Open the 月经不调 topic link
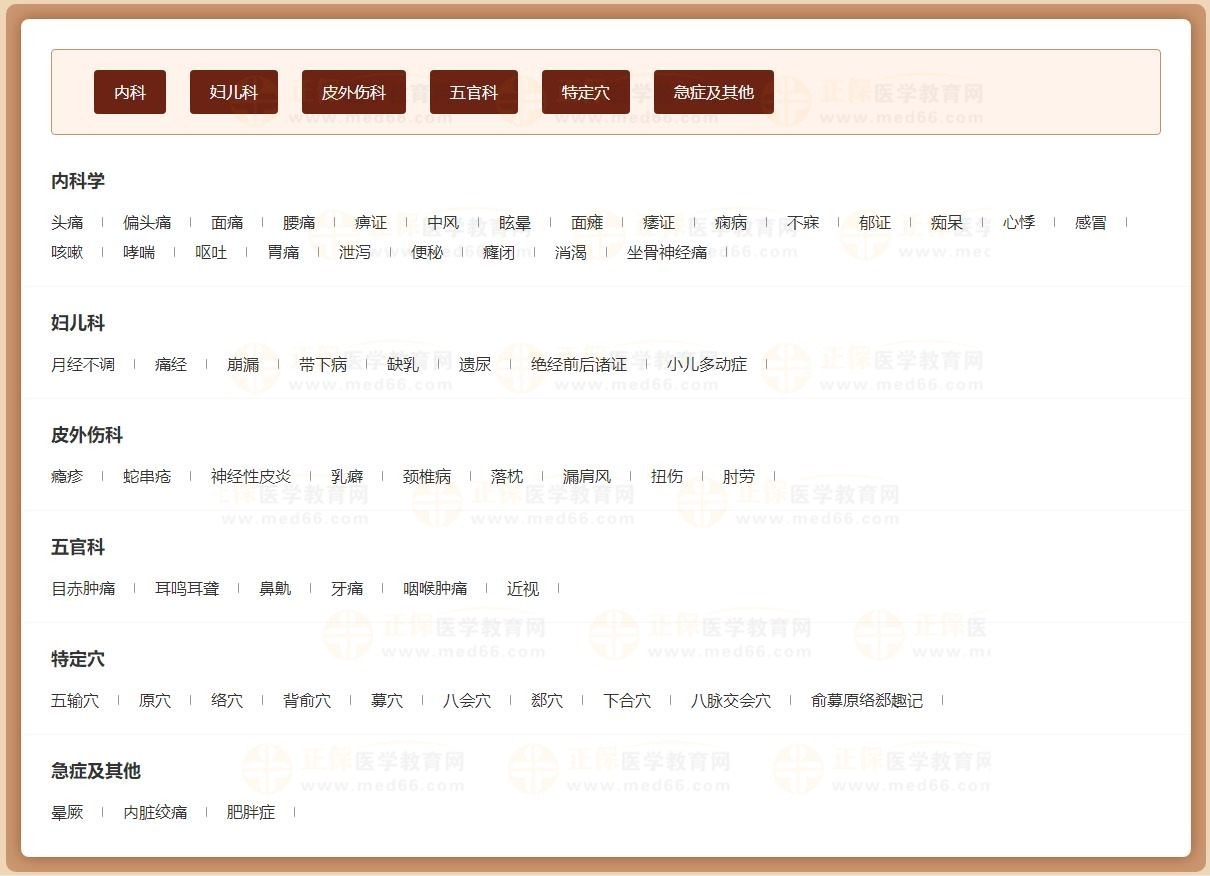Image resolution: width=1210 pixels, height=876 pixels. 83,364
